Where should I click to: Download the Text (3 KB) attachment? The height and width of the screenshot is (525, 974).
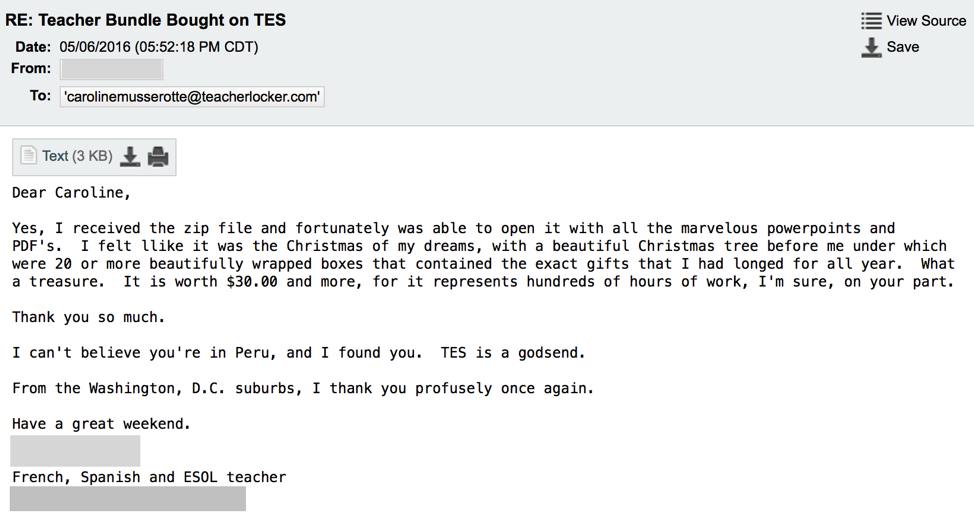(x=130, y=156)
